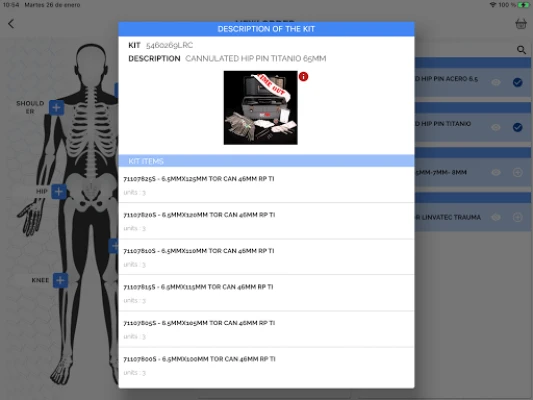Viewport: 533px width, 400px height.
Task: Go back using the top-left arrow
Action: pyautogui.click(x=11, y=23)
